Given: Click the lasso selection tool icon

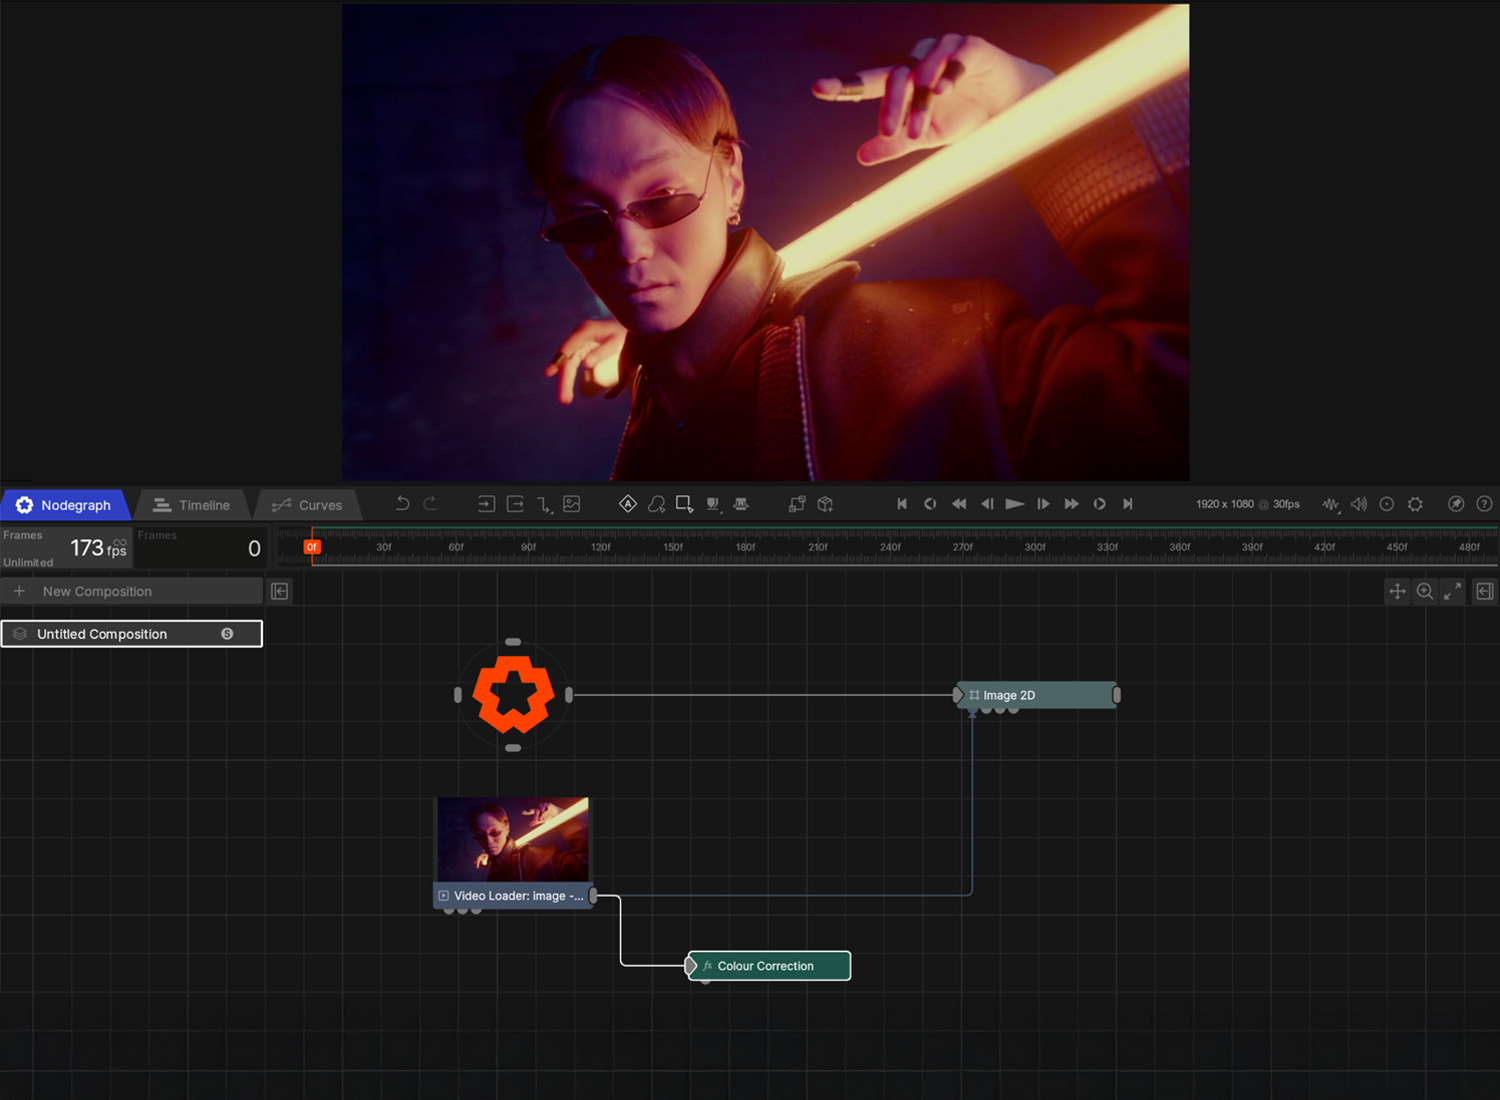Looking at the screenshot, I should point(656,504).
